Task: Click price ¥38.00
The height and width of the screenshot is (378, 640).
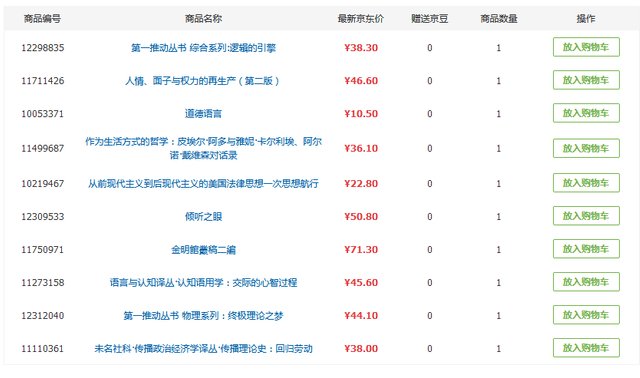Action: [361, 349]
